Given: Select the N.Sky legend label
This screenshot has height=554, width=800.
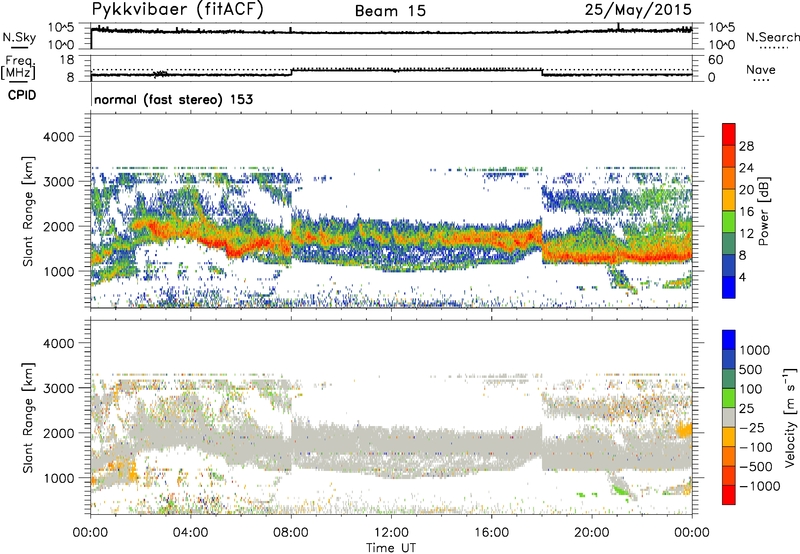Looking at the screenshot, I should point(19,37).
